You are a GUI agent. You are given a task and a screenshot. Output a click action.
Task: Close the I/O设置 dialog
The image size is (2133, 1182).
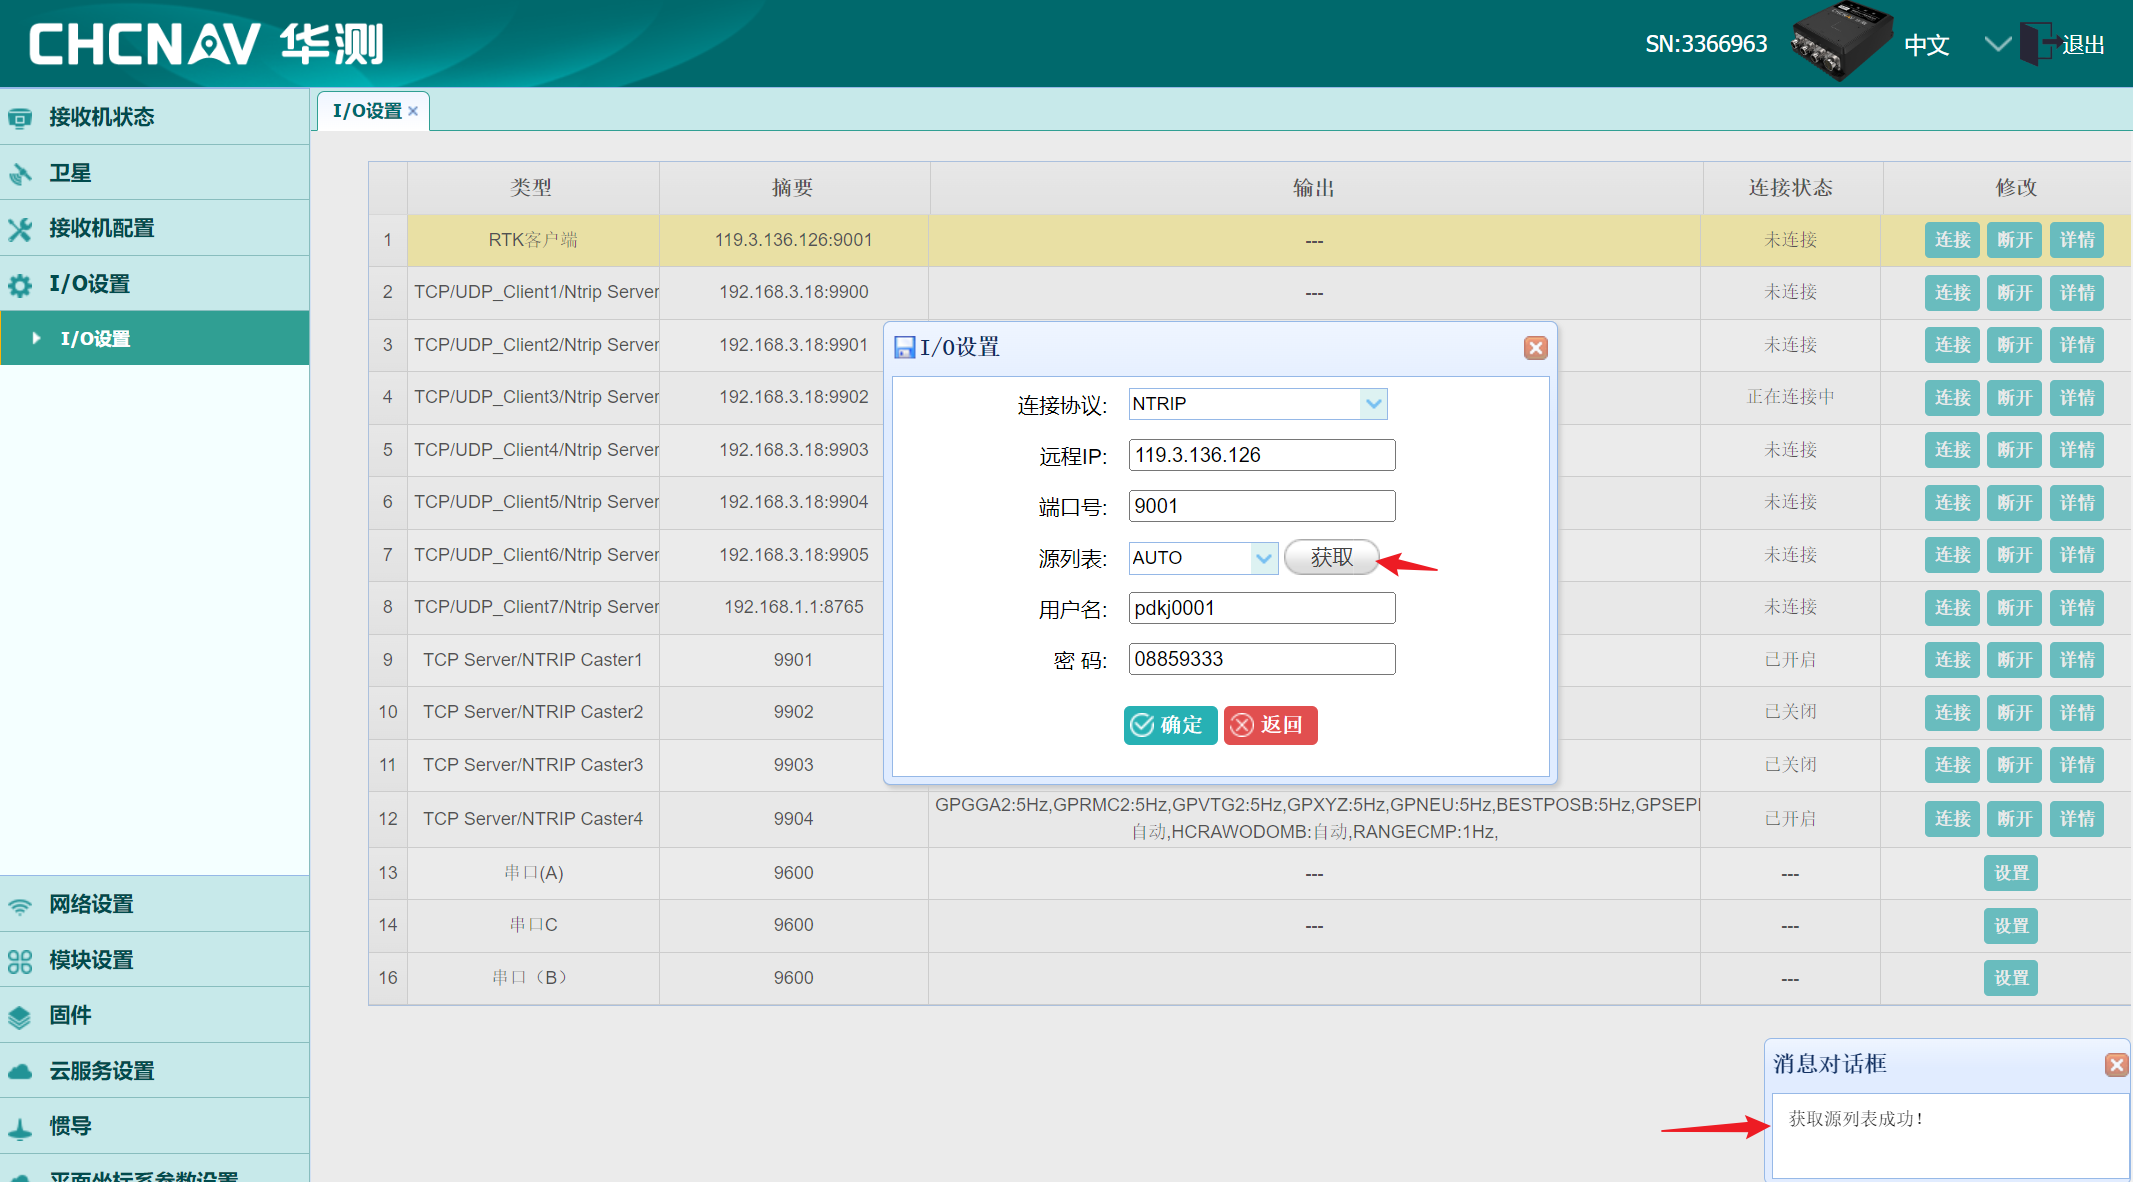(1536, 347)
